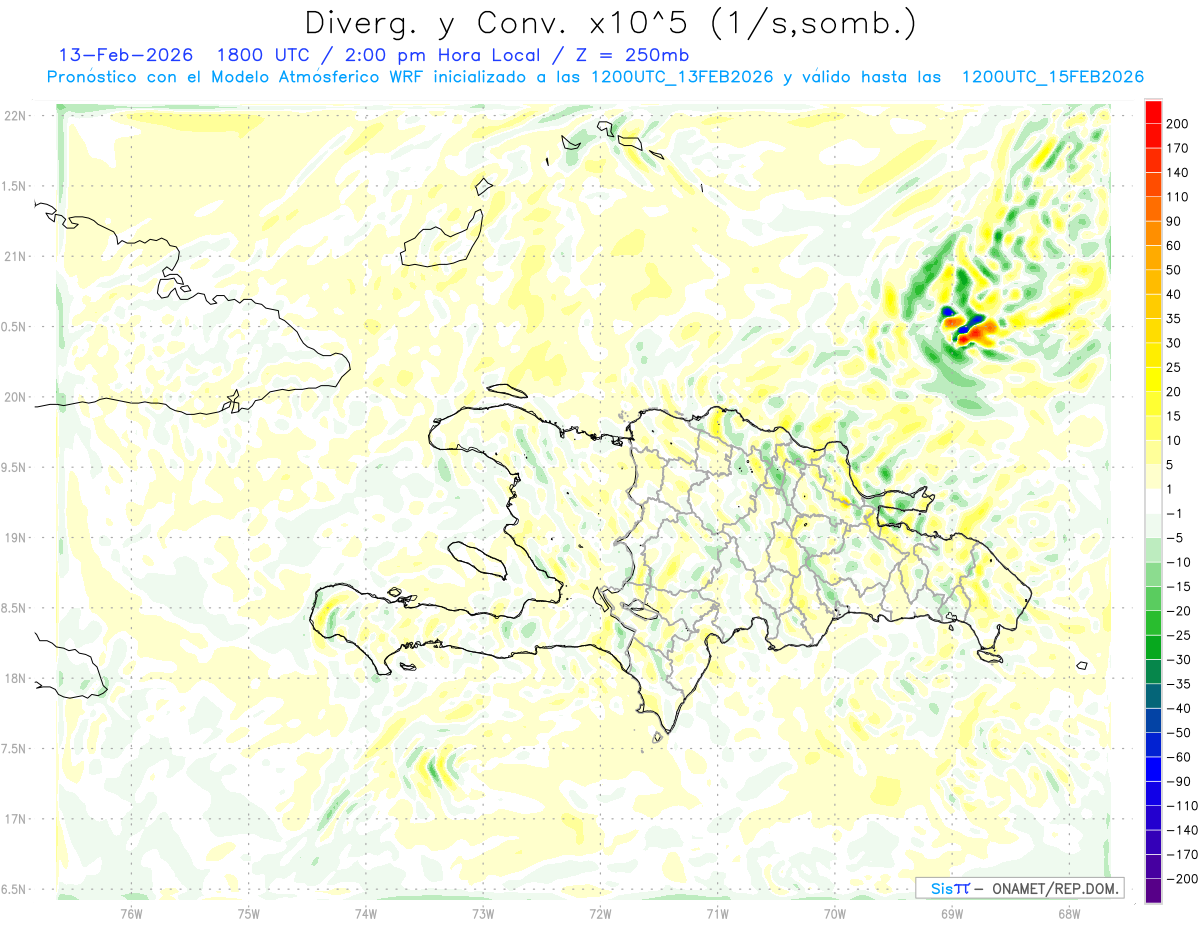The width and height of the screenshot is (1200, 927).
Task: Click latitude label "8.5N"
Action: [13, 608]
